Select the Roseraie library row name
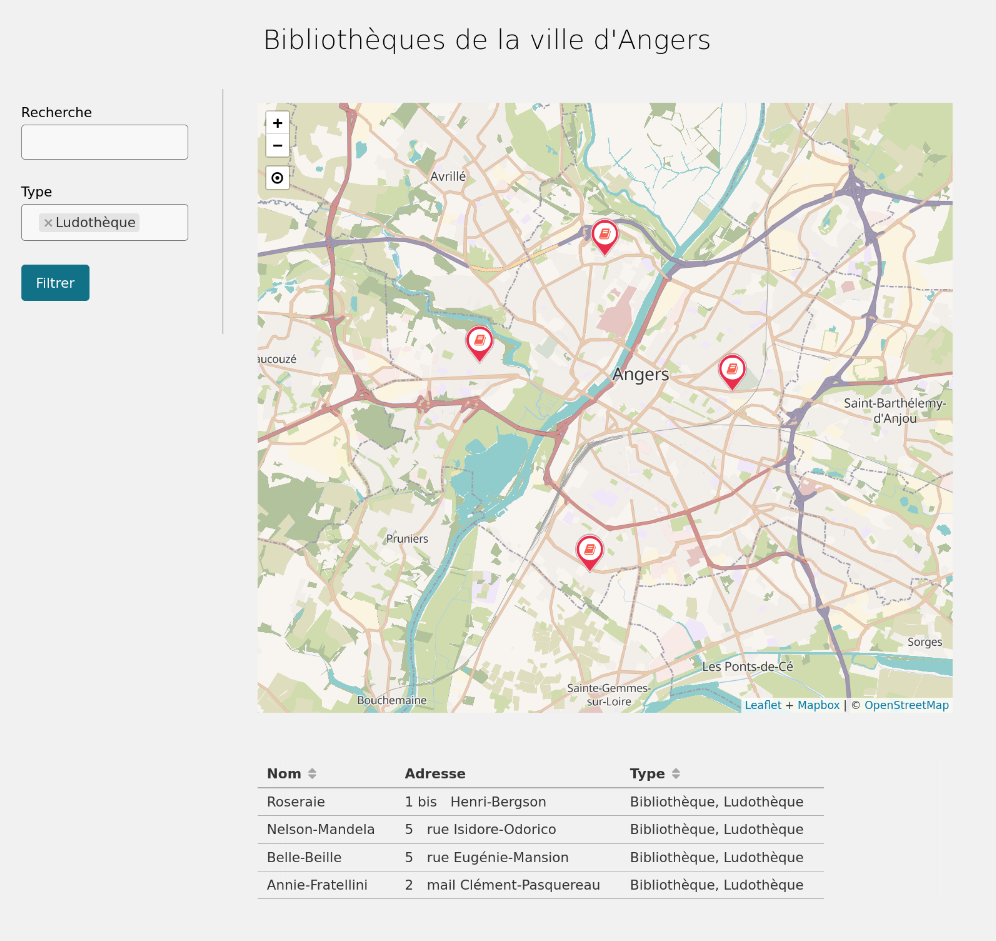The height and width of the screenshot is (941, 996). 296,802
